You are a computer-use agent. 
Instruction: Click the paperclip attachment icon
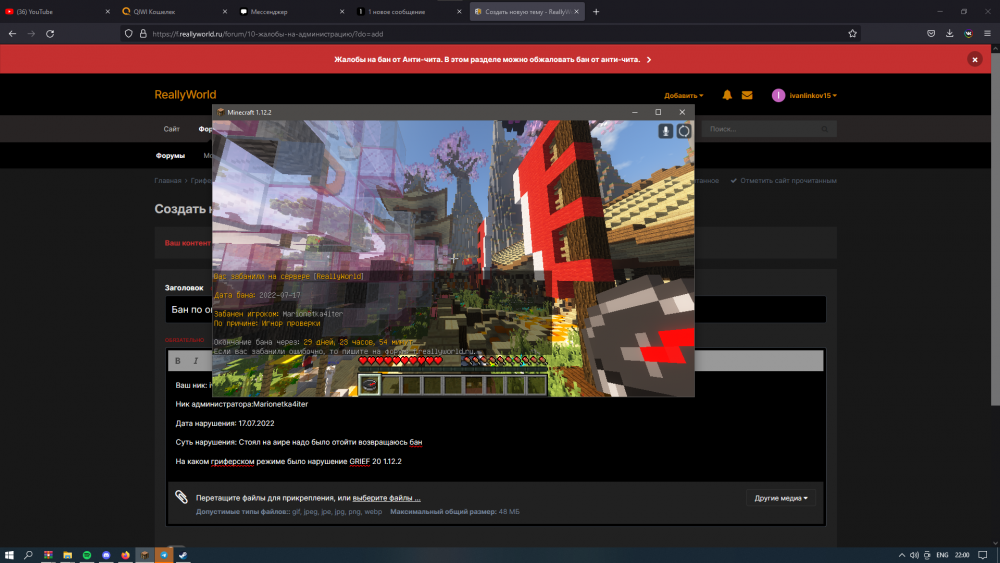(x=181, y=497)
